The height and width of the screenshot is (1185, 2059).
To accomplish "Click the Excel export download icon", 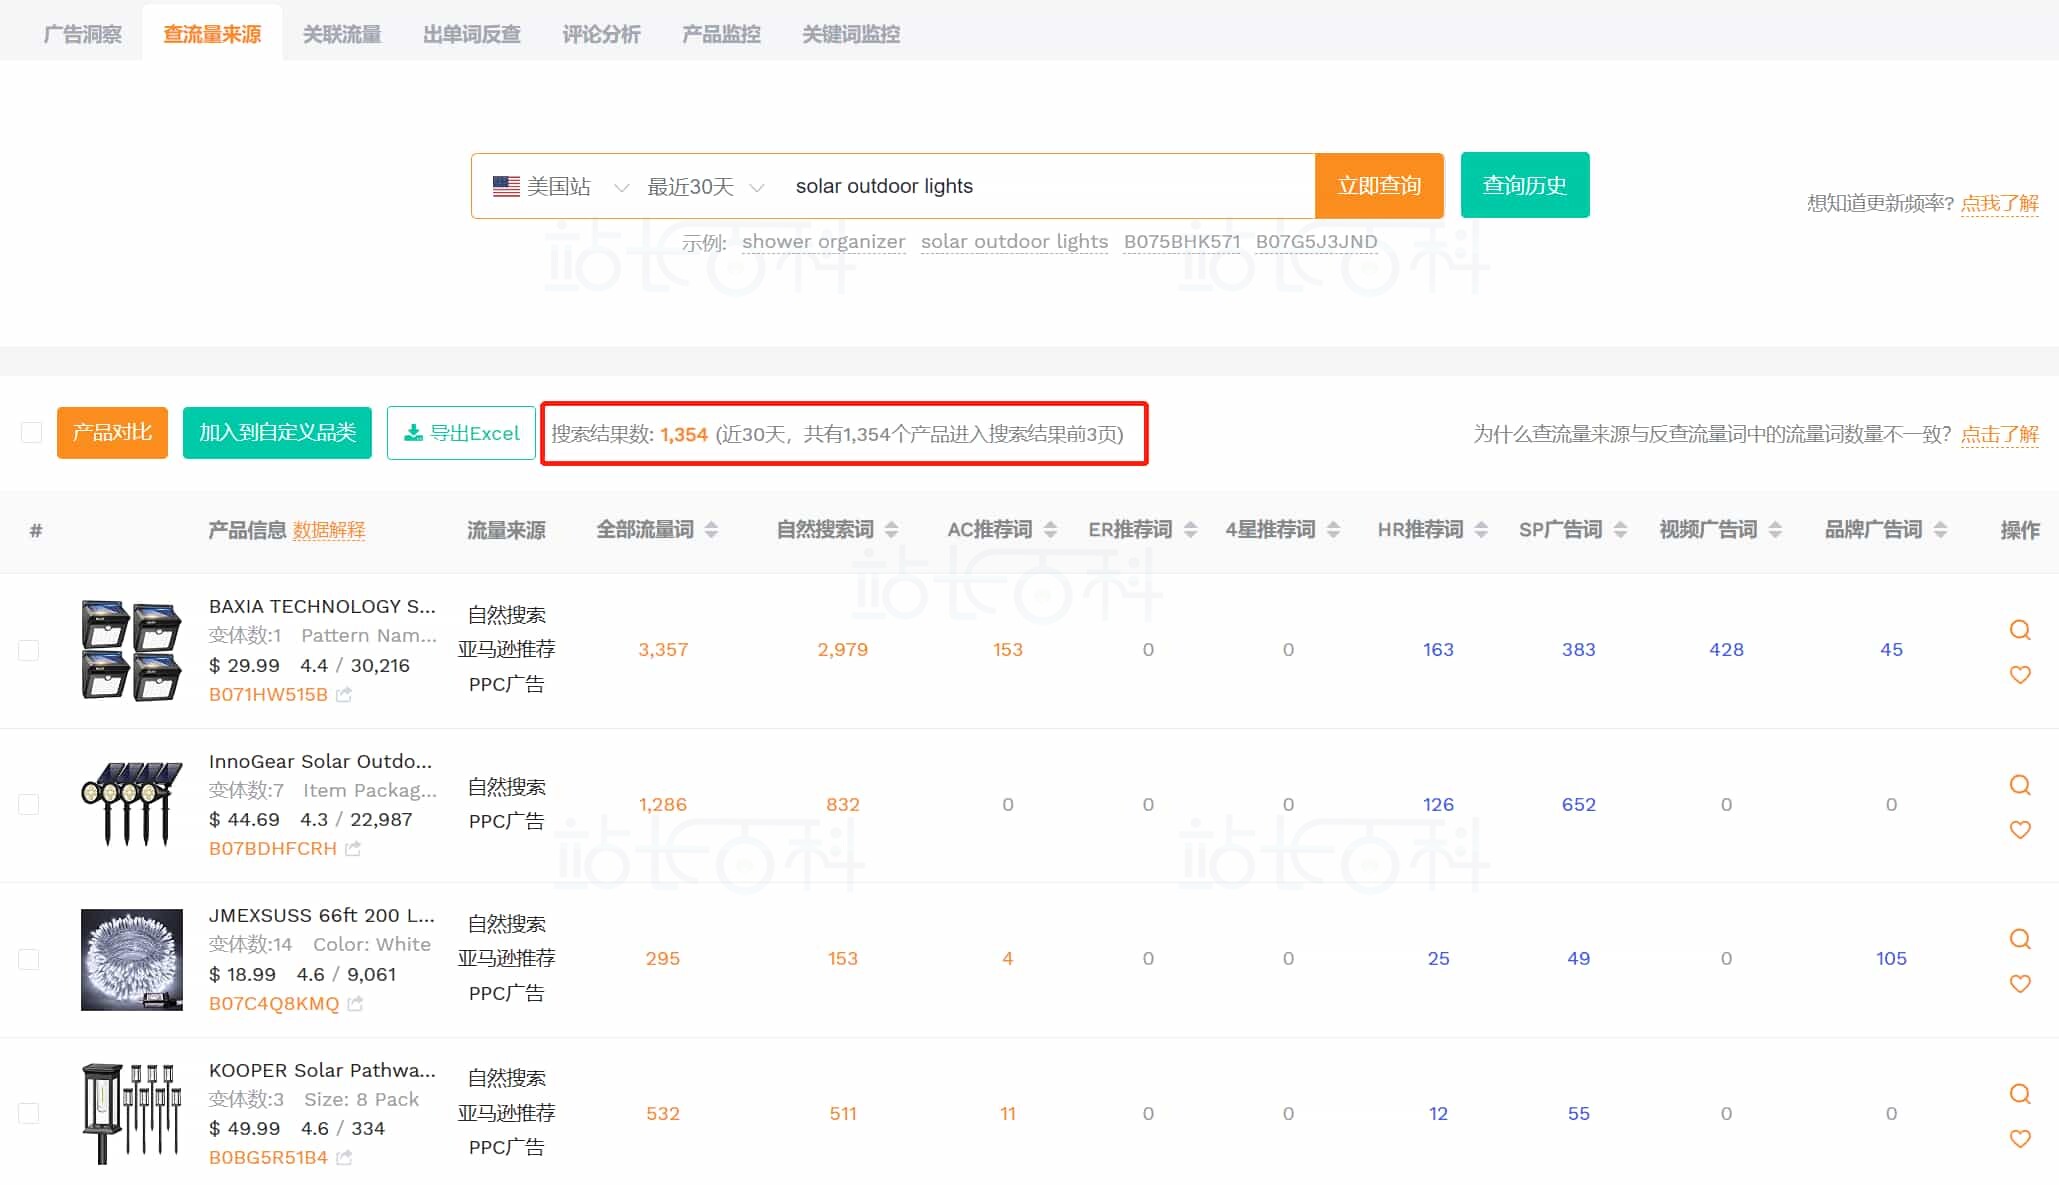I will [413, 433].
